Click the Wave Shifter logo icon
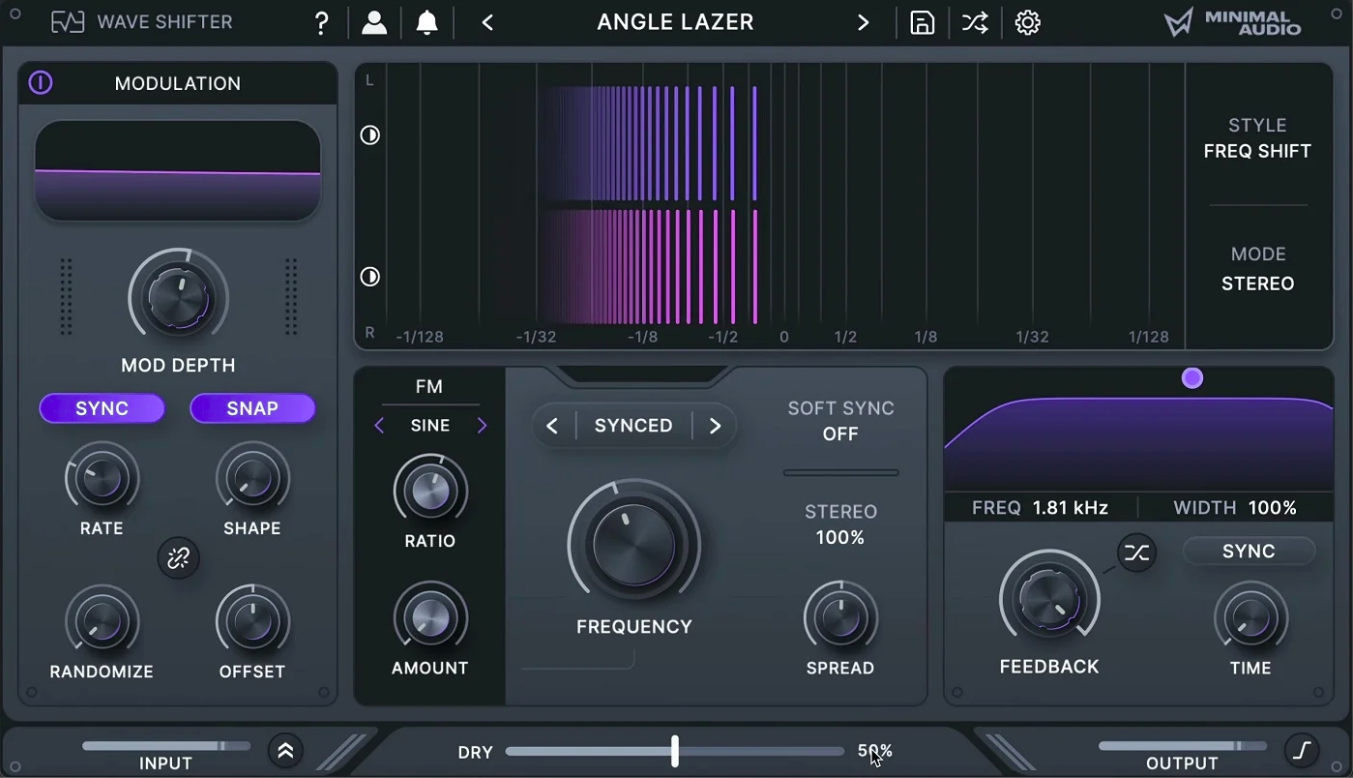The image size is (1353, 778). pyautogui.click(x=68, y=22)
